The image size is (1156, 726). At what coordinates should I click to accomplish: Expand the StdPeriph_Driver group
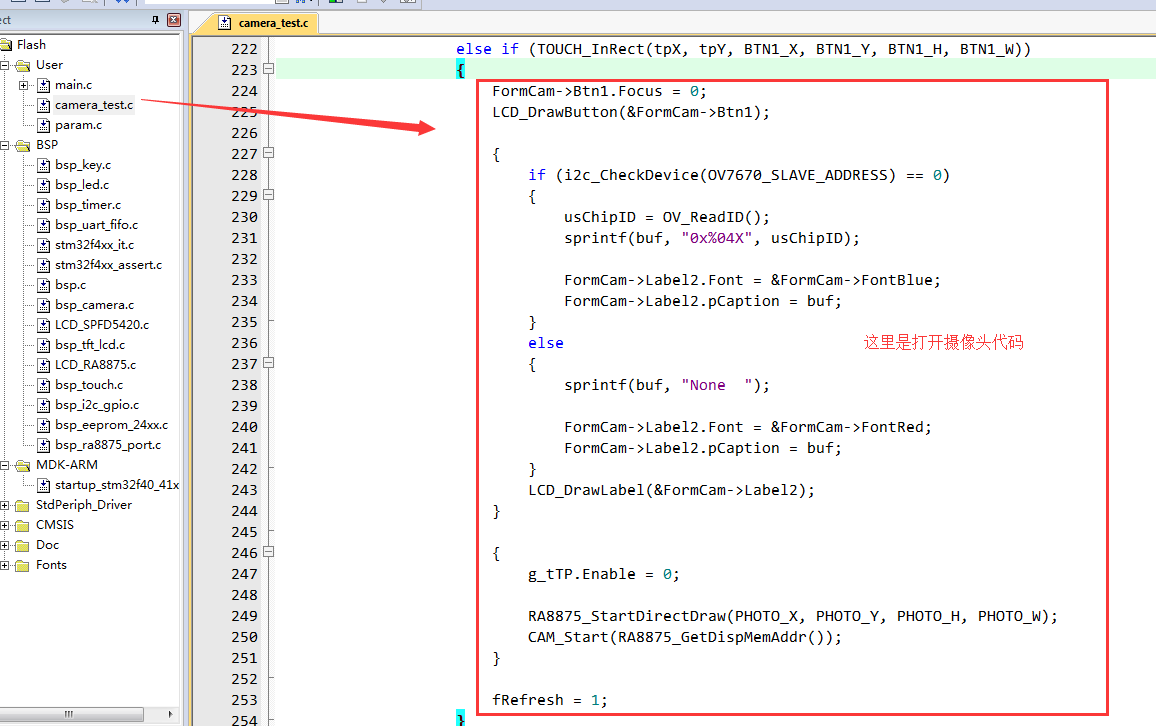[4, 505]
